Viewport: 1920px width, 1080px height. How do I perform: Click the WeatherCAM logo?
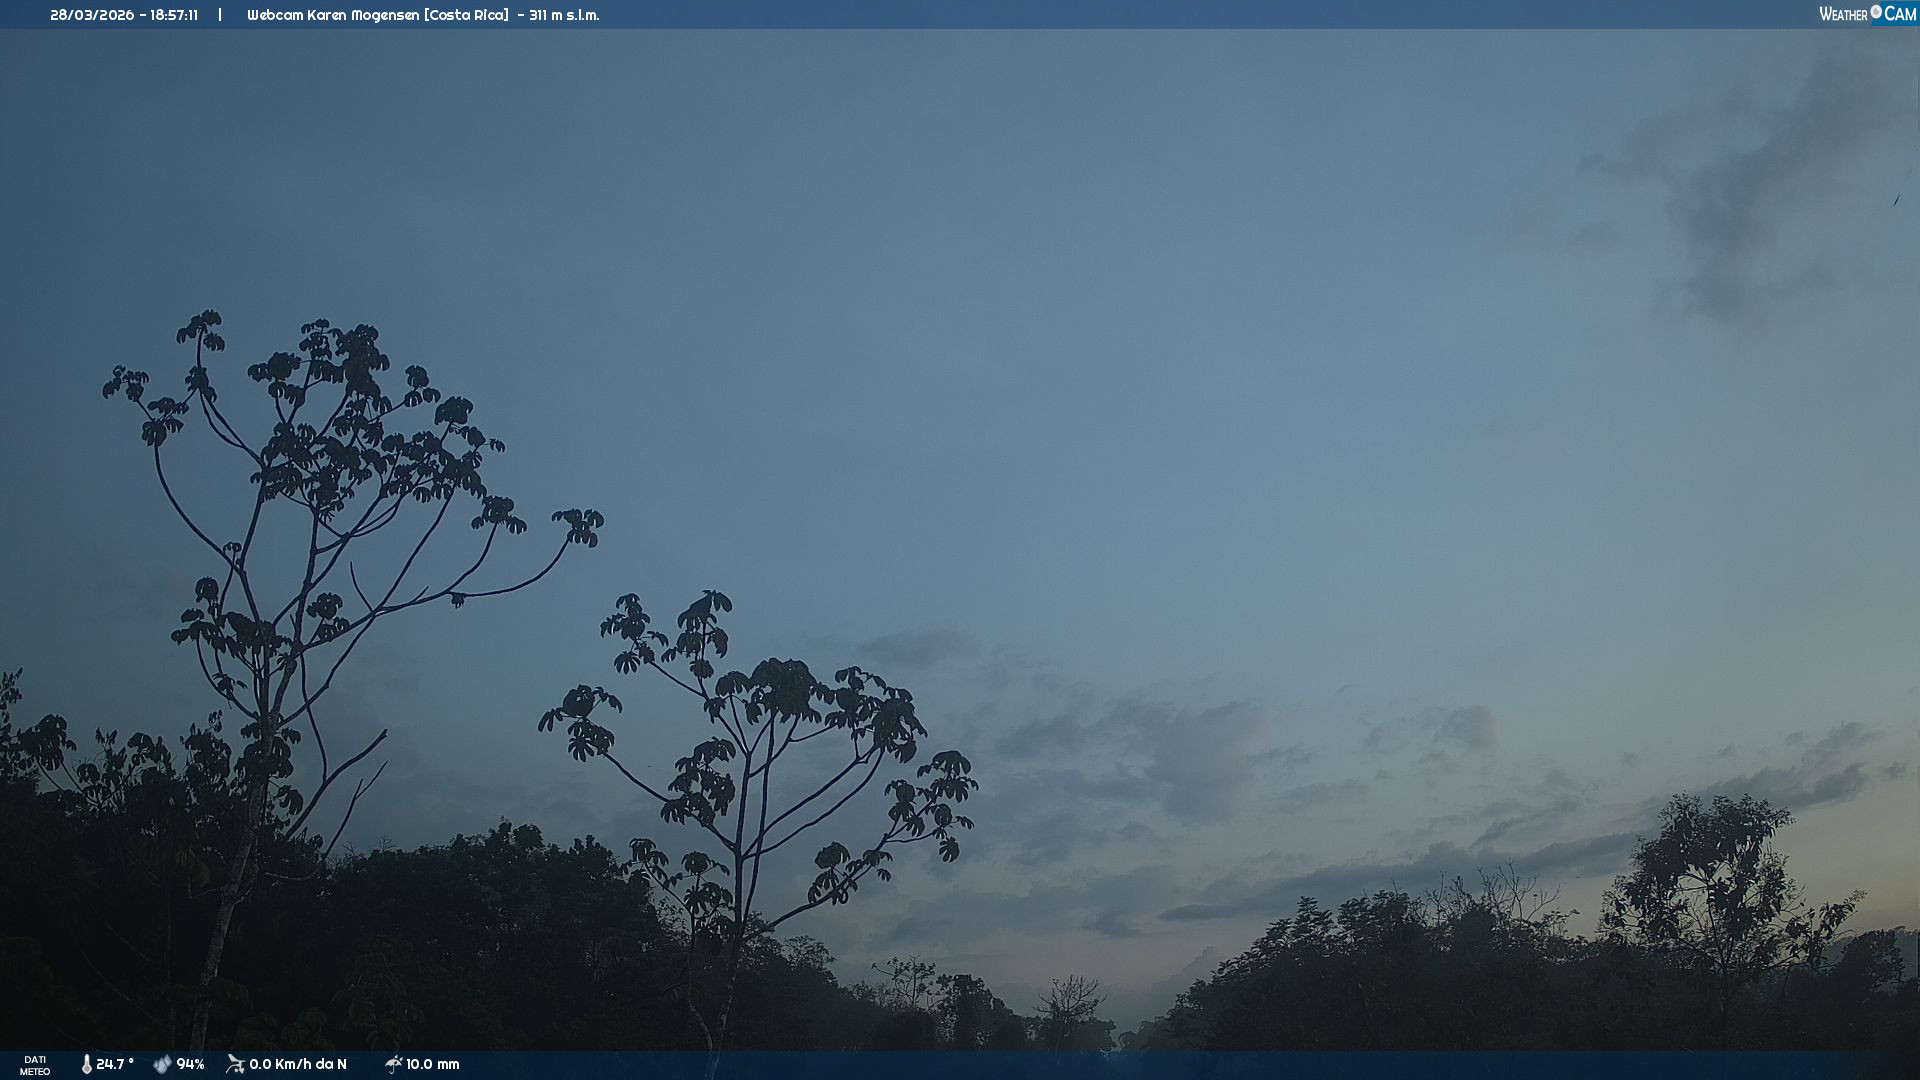click(x=1867, y=14)
